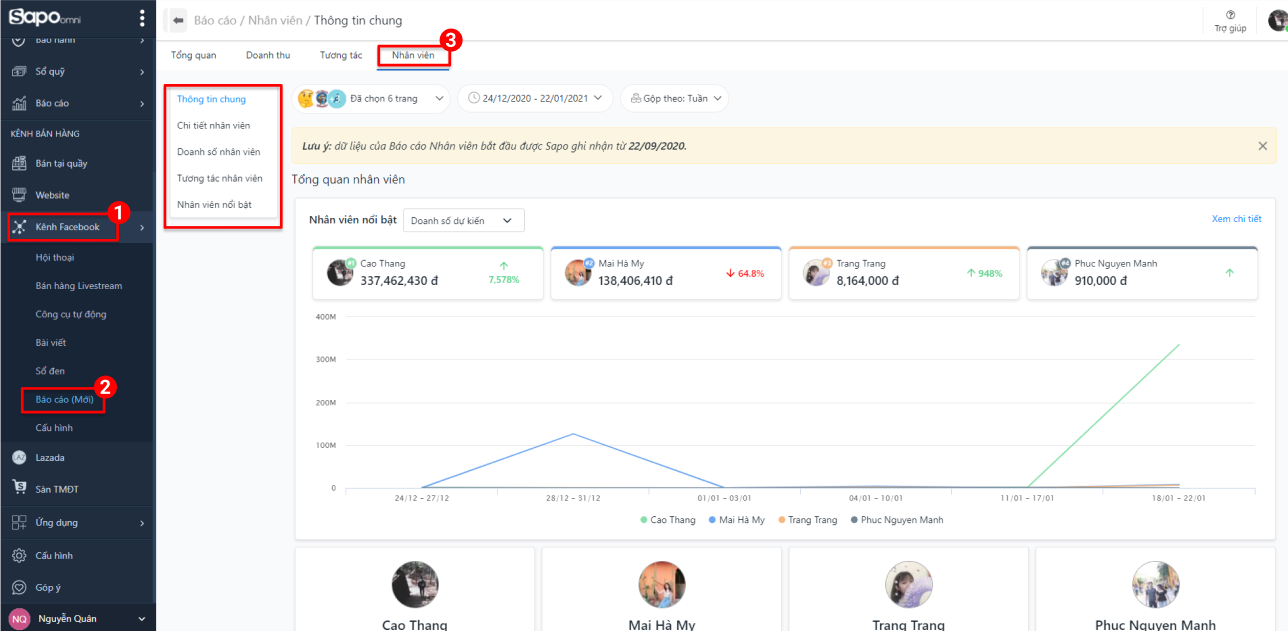Viewport: 1288px width, 631px height.
Task: Open Hội thoại under Kênh Facebook
Action: click(55, 257)
